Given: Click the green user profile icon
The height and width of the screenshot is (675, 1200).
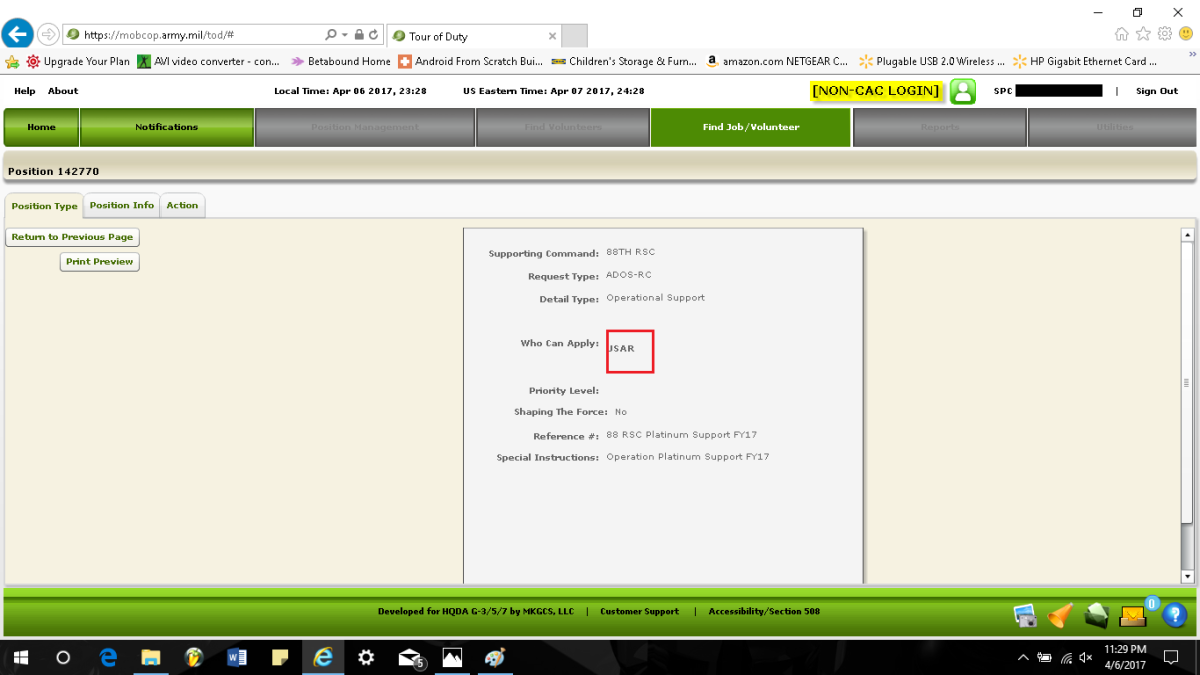Looking at the screenshot, I should [962, 91].
